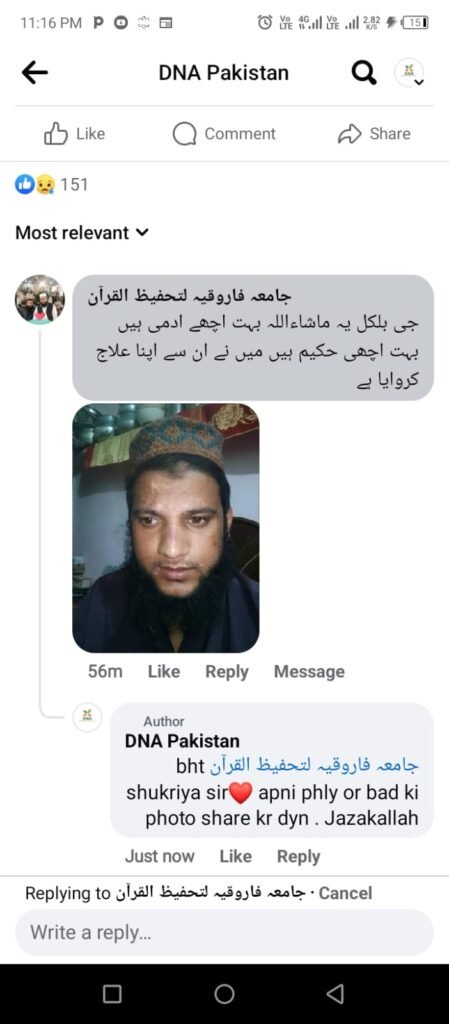
Task: Open the man's photo in comment
Action: coord(166,528)
